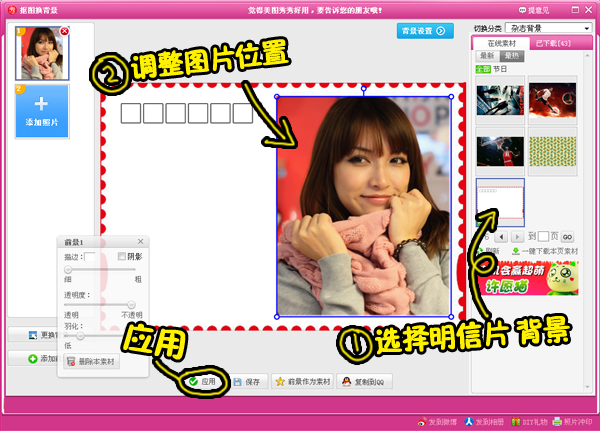The image size is (600, 431).
Task: Click the 应用 (Apply) button
Action: pyautogui.click(x=202, y=381)
